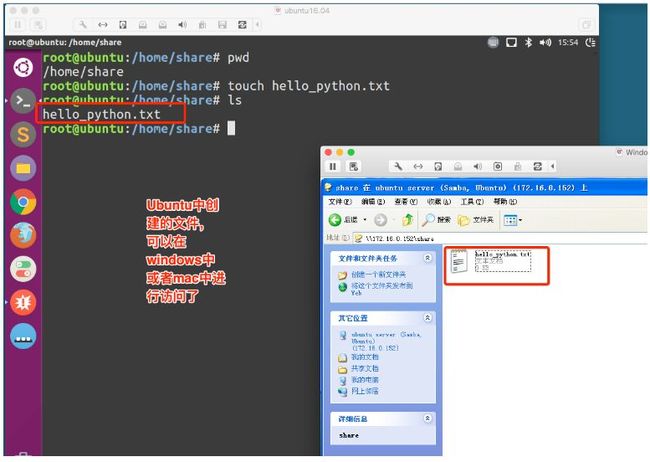Click network arrows icon in Windows VM toolbar
This screenshot has width=650, height=462.
(418, 166)
